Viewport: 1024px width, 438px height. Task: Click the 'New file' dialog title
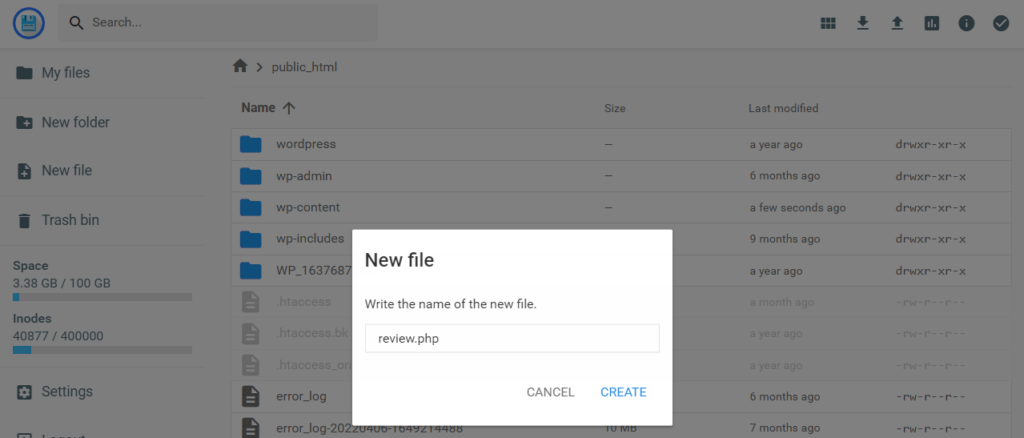[x=399, y=260]
